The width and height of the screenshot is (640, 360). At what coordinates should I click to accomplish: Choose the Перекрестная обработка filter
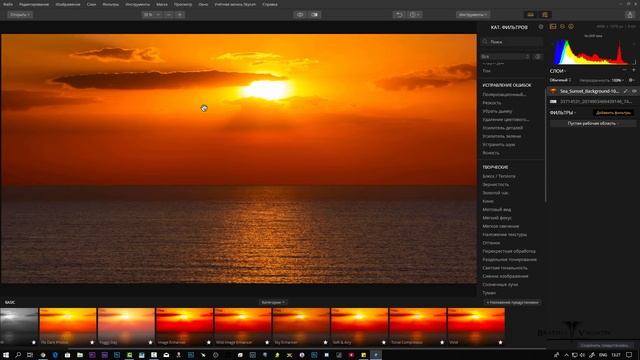[x=509, y=251]
